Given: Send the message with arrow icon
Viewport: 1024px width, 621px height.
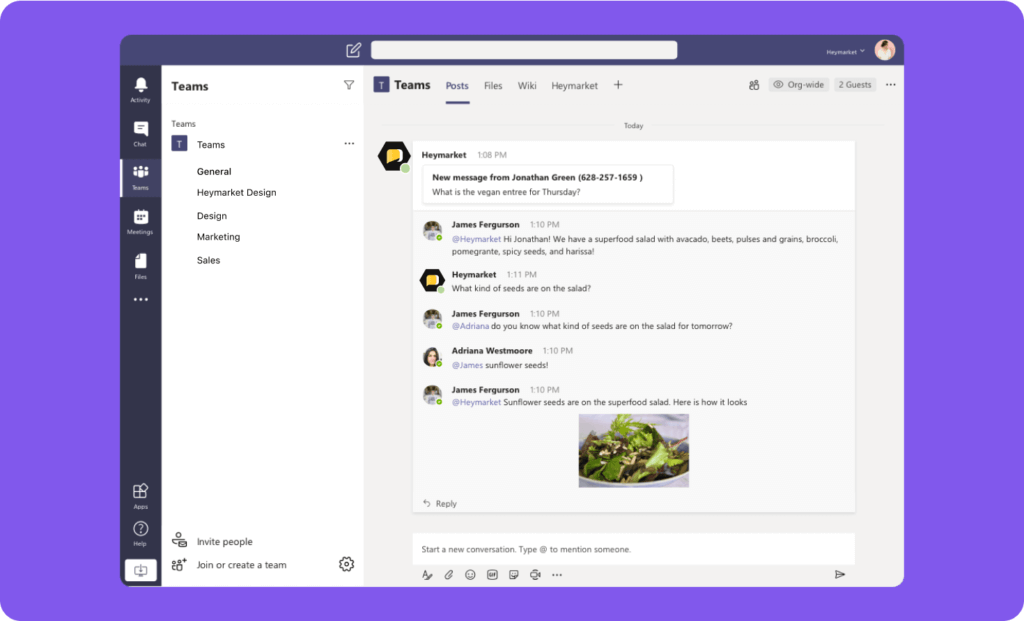Looking at the screenshot, I should click(x=839, y=575).
